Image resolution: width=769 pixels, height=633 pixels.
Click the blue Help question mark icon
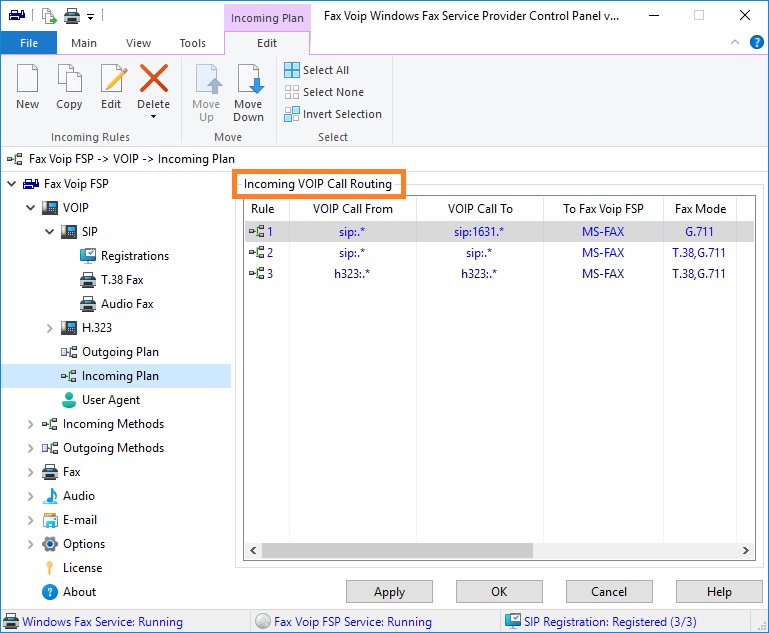tap(756, 43)
